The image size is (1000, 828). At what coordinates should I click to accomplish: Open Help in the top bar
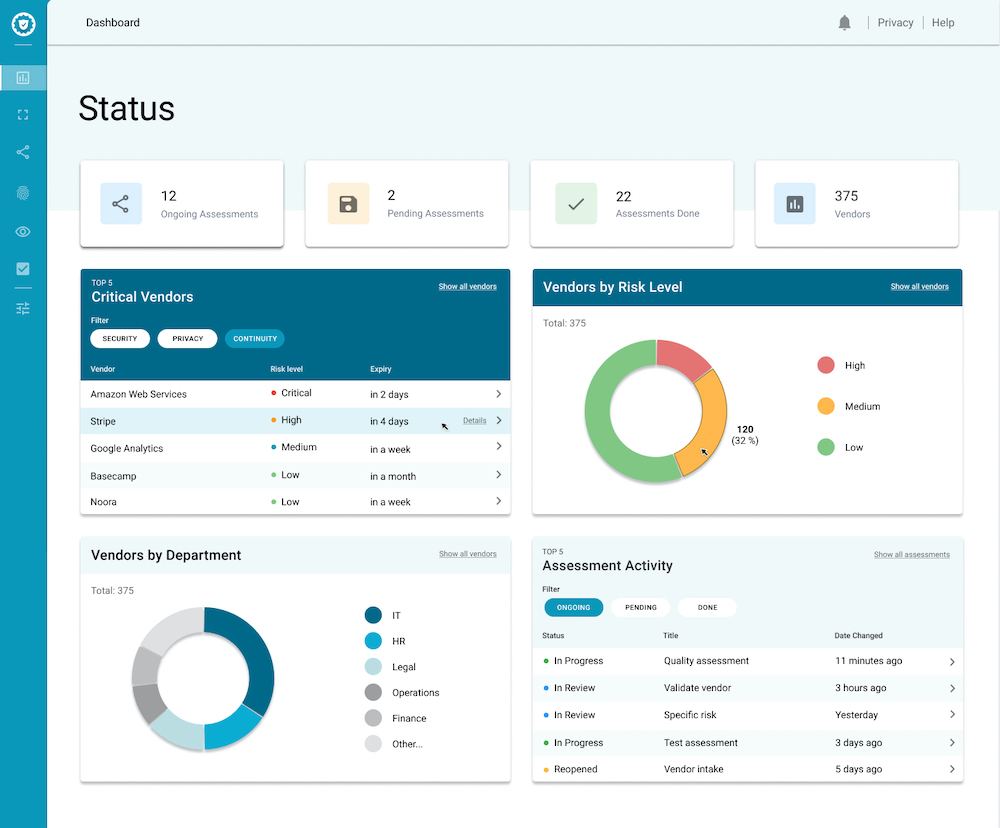click(943, 23)
